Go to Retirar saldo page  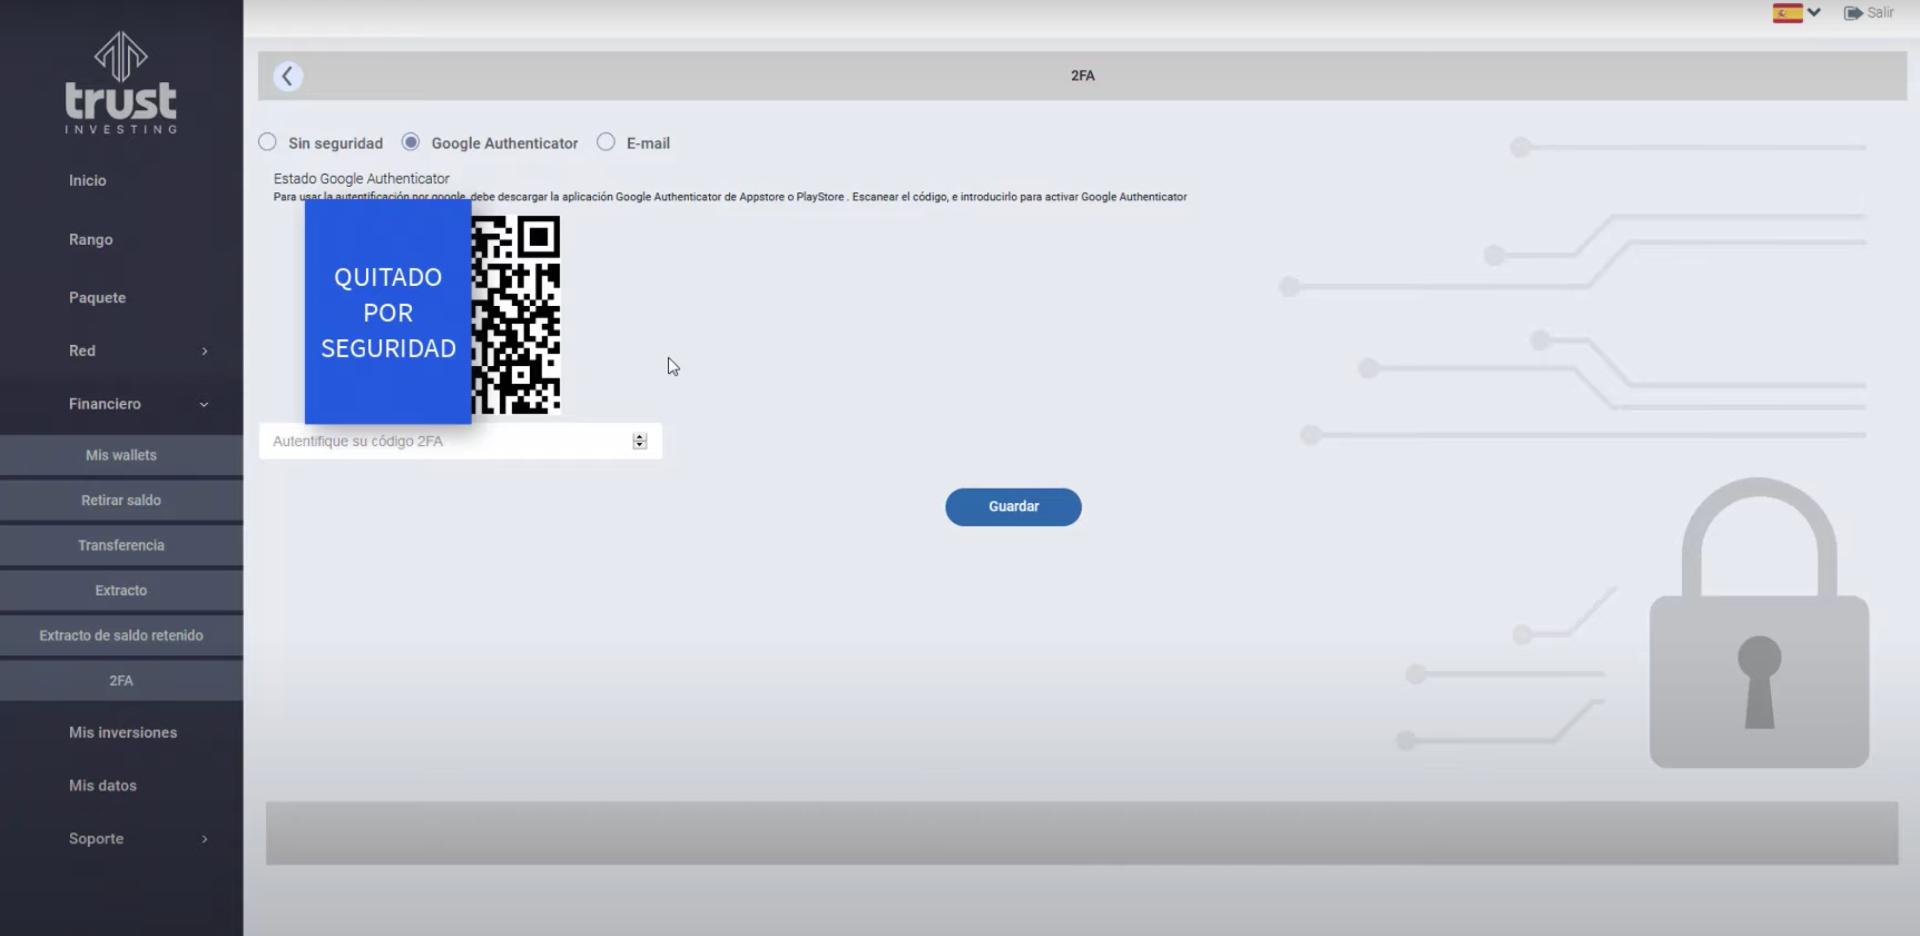(121, 500)
